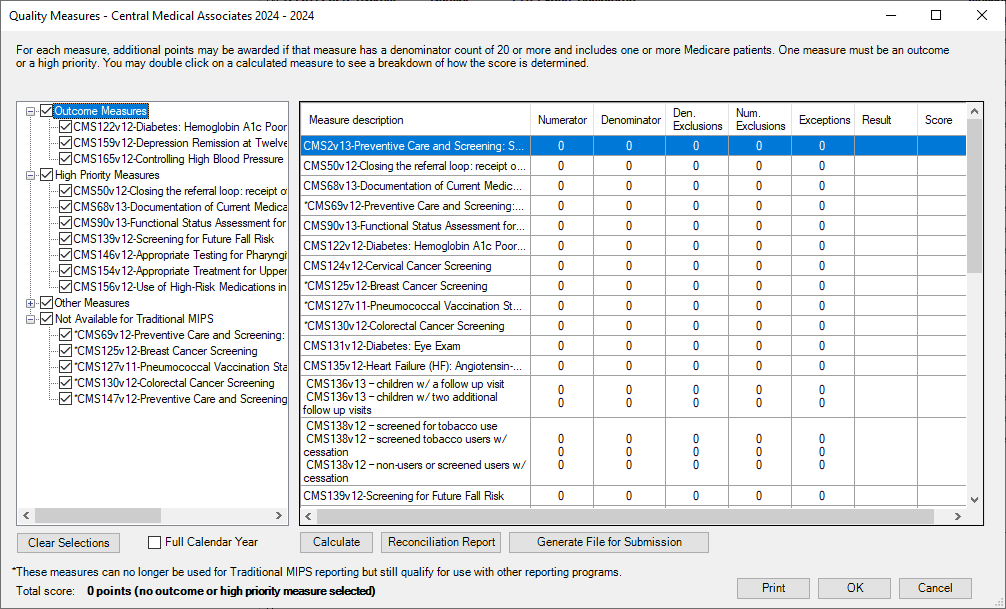Image resolution: width=1006 pixels, height=609 pixels.
Task: Expand the Other Measures tree node
Action: pos(31,303)
